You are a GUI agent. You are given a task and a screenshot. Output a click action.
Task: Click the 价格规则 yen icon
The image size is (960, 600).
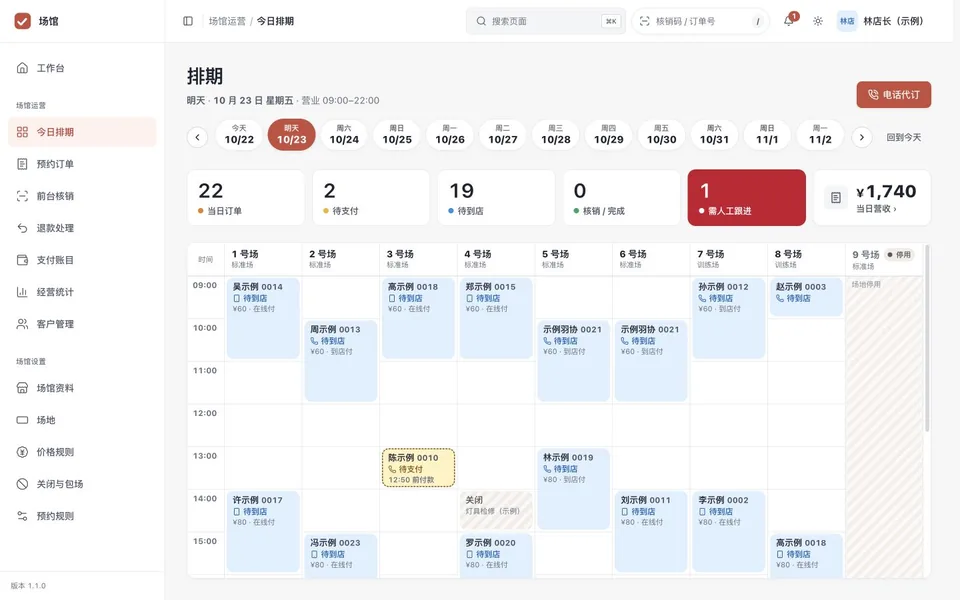point(22,452)
